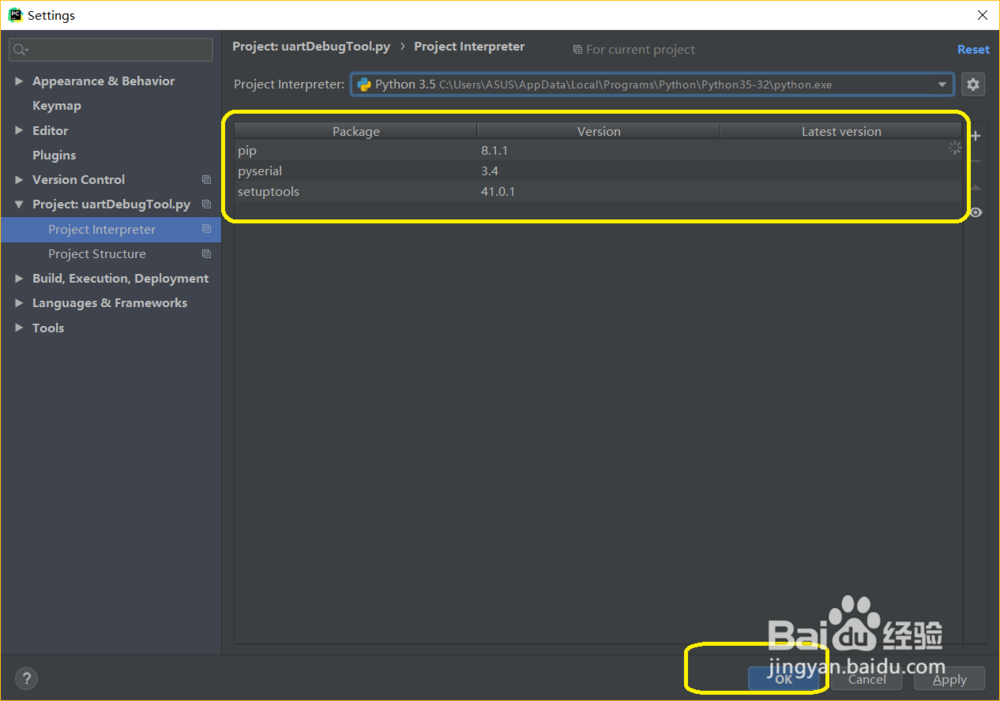1000x701 pixels.
Task: Expand the Editor section
Action: [x=18, y=130]
